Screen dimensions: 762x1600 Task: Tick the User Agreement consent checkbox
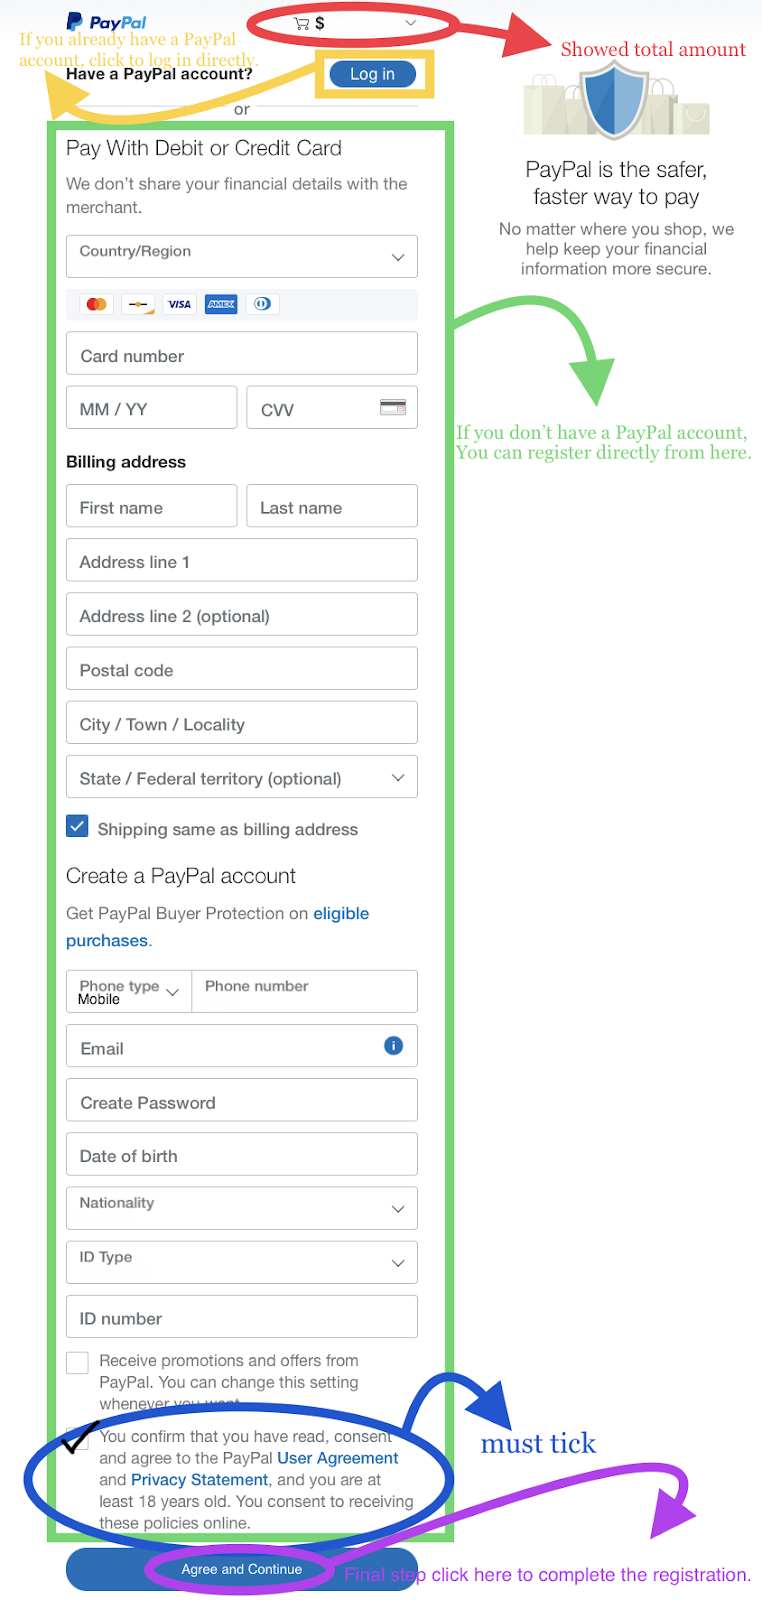point(77,1438)
